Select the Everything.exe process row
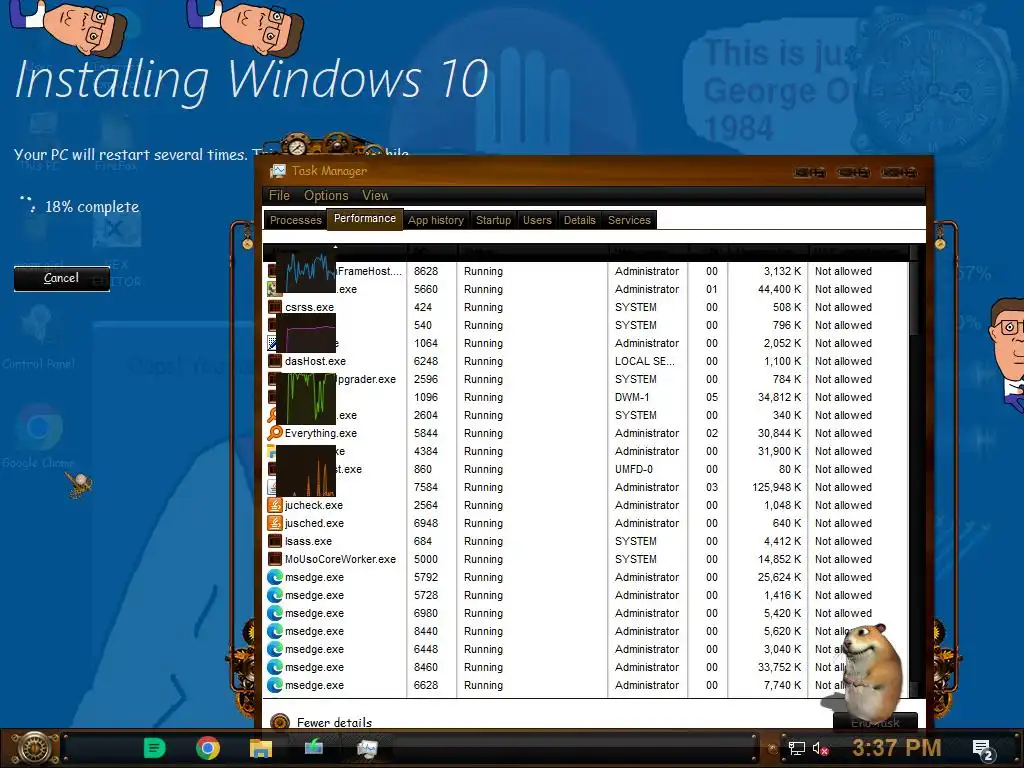Image resolution: width=1024 pixels, height=768 pixels. (x=584, y=433)
